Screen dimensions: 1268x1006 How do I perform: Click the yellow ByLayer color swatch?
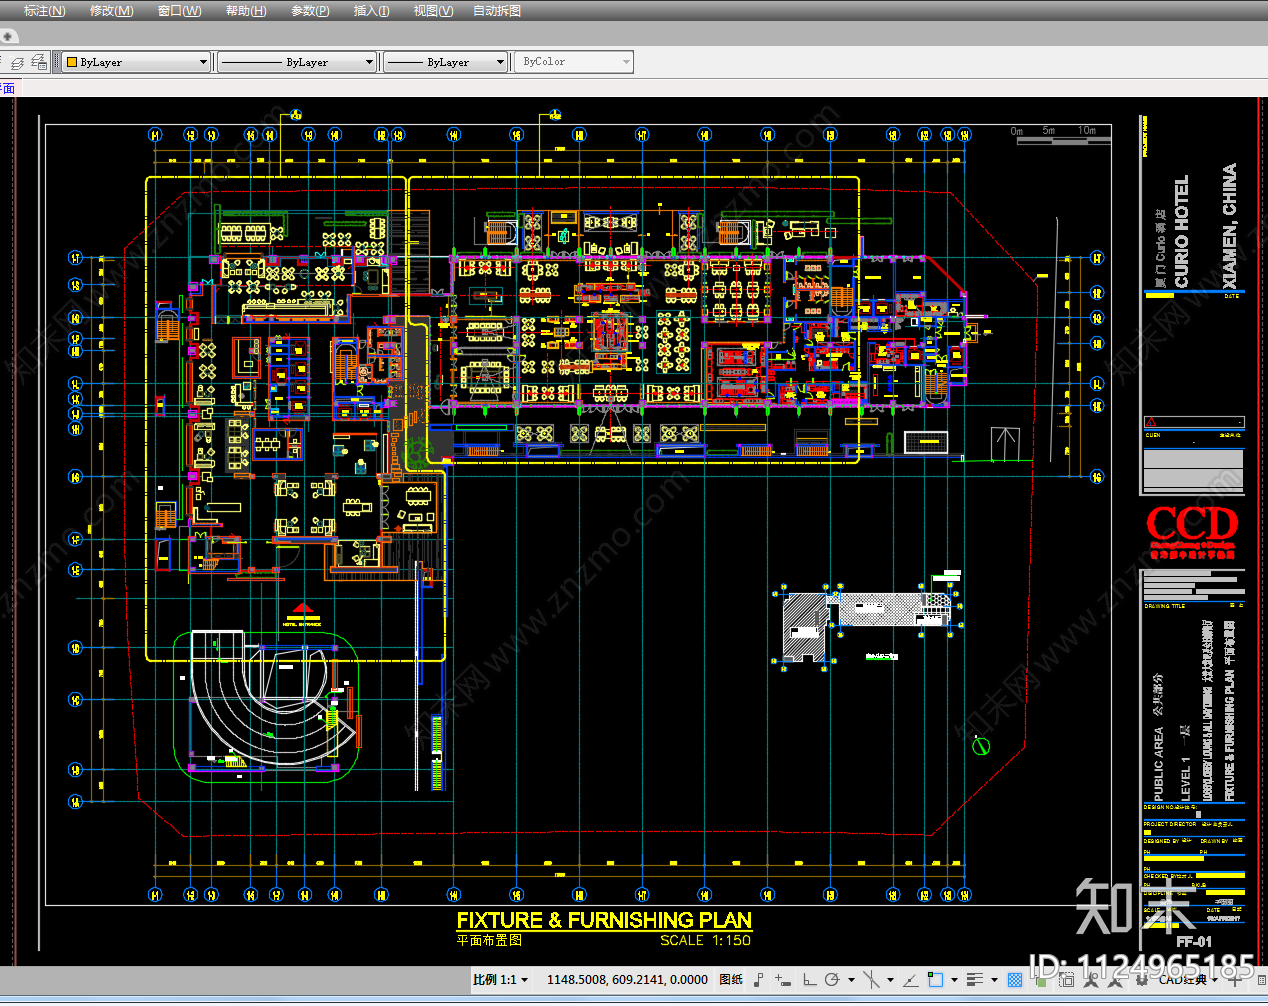pyautogui.click(x=72, y=62)
